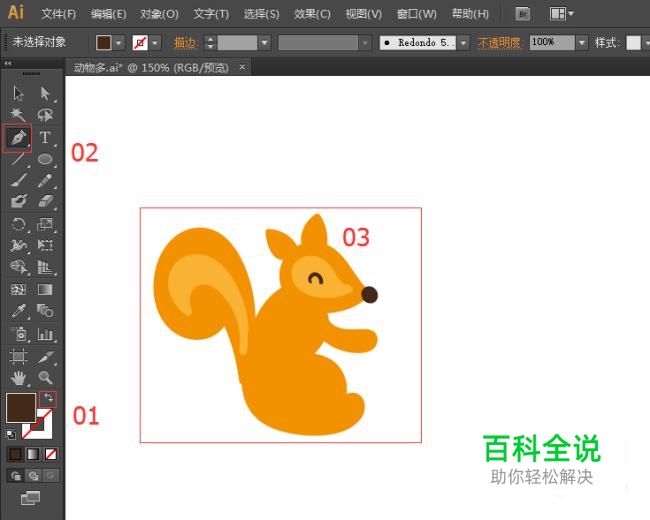Open the stroke weight dropdown

(x=264, y=42)
